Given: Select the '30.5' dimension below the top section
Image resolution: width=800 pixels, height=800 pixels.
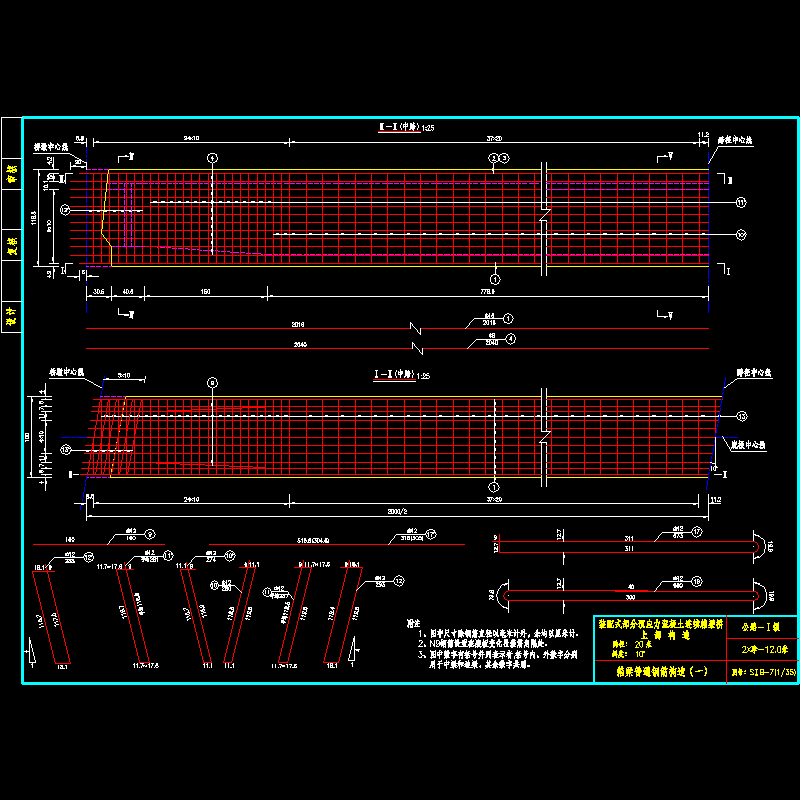Looking at the screenshot, I should click(98, 292).
